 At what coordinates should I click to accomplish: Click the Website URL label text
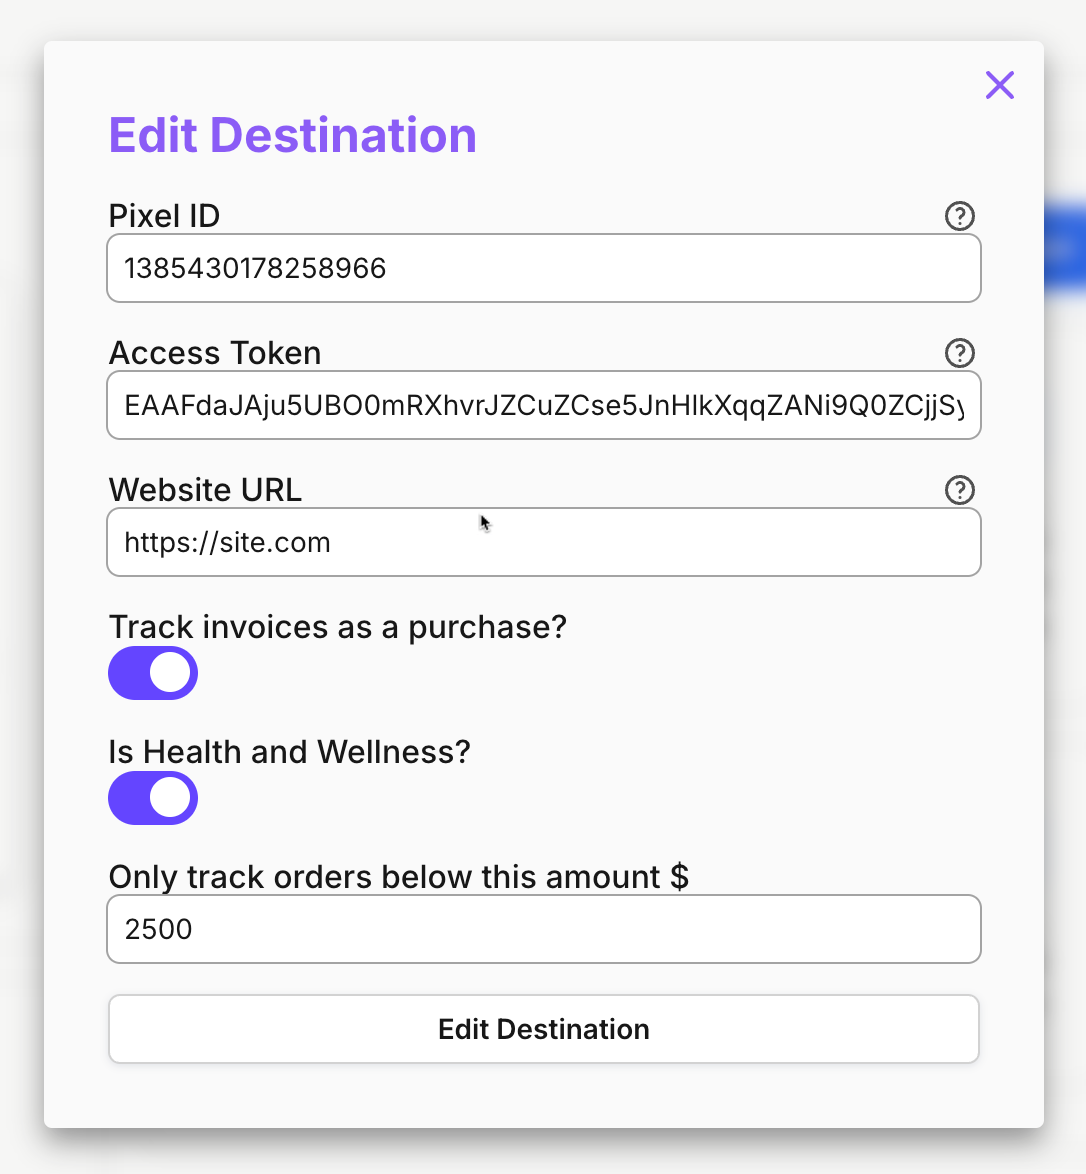(x=205, y=490)
